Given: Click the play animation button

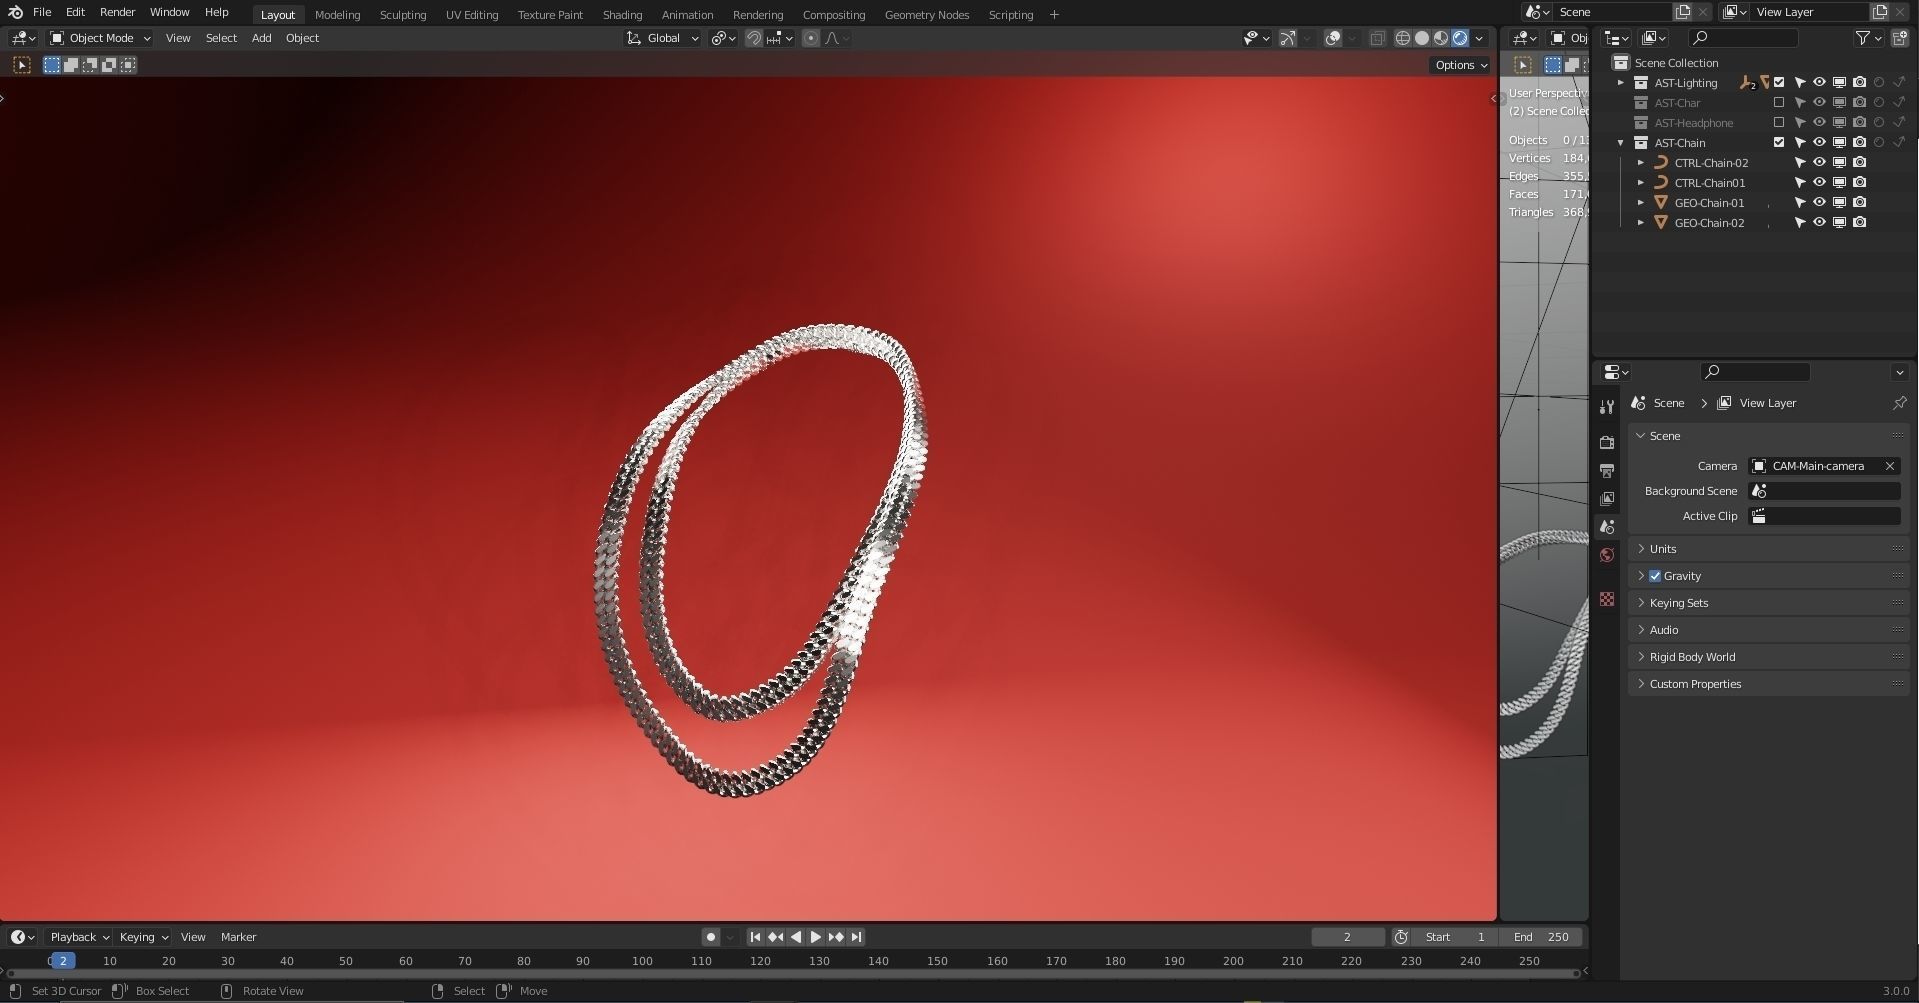Looking at the screenshot, I should tap(816, 937).
